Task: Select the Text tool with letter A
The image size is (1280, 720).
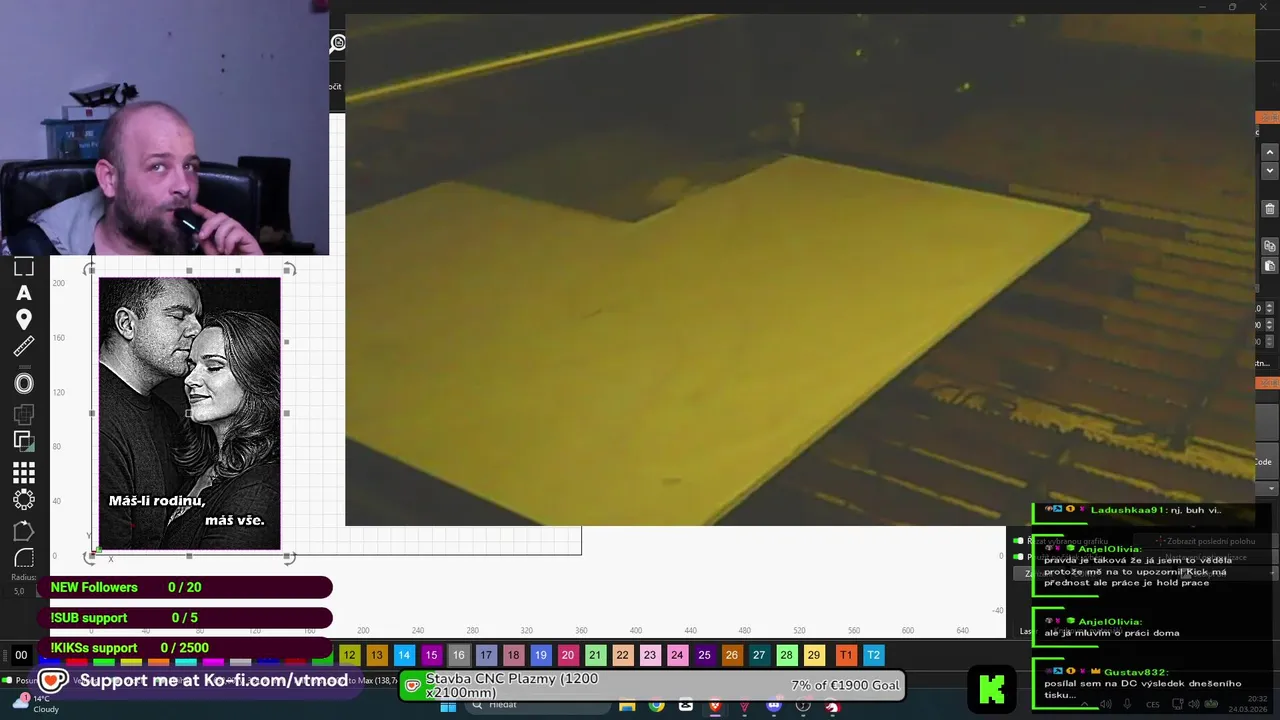Action: coord(24,293)
